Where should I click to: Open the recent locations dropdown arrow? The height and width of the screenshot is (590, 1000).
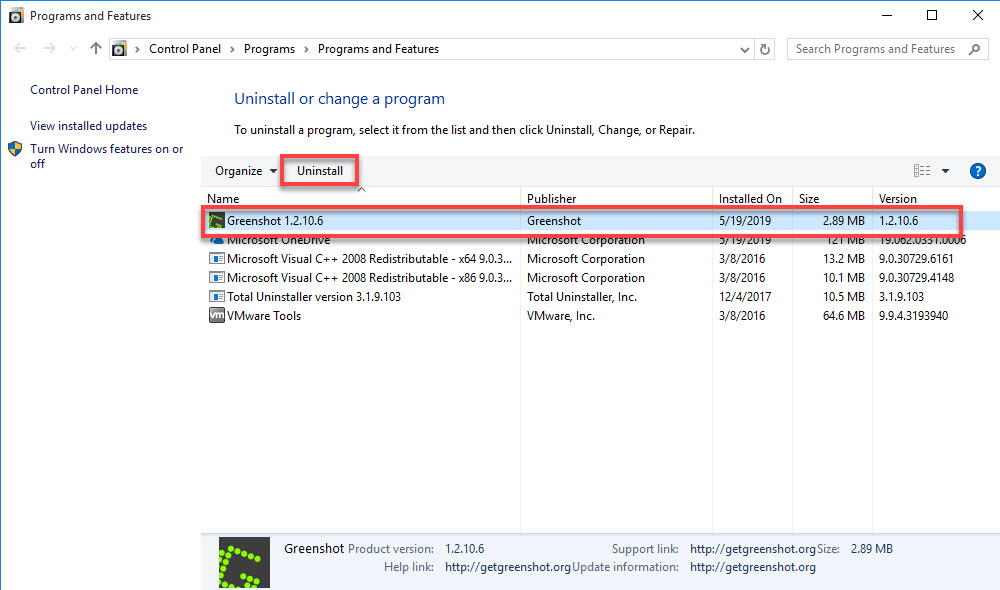(73, 48)
